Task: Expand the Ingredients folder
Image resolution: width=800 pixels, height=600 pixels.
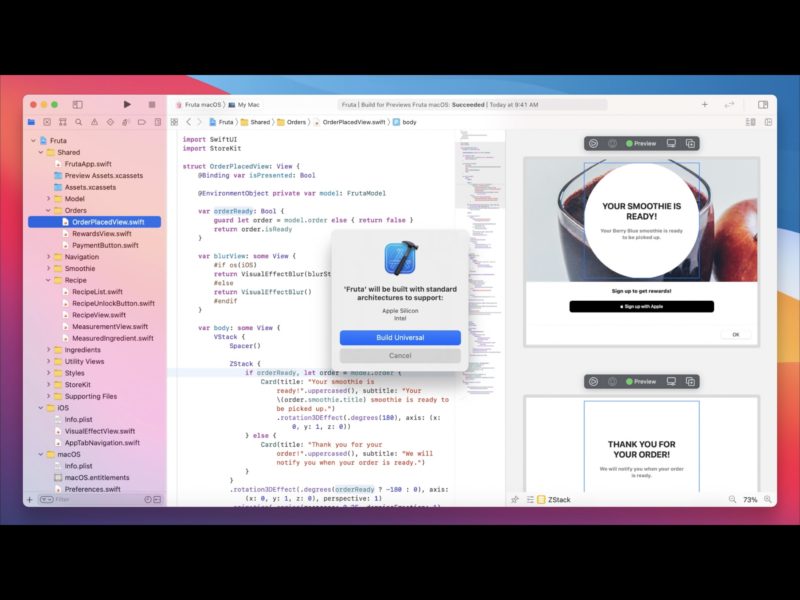Action: [49, 349]
